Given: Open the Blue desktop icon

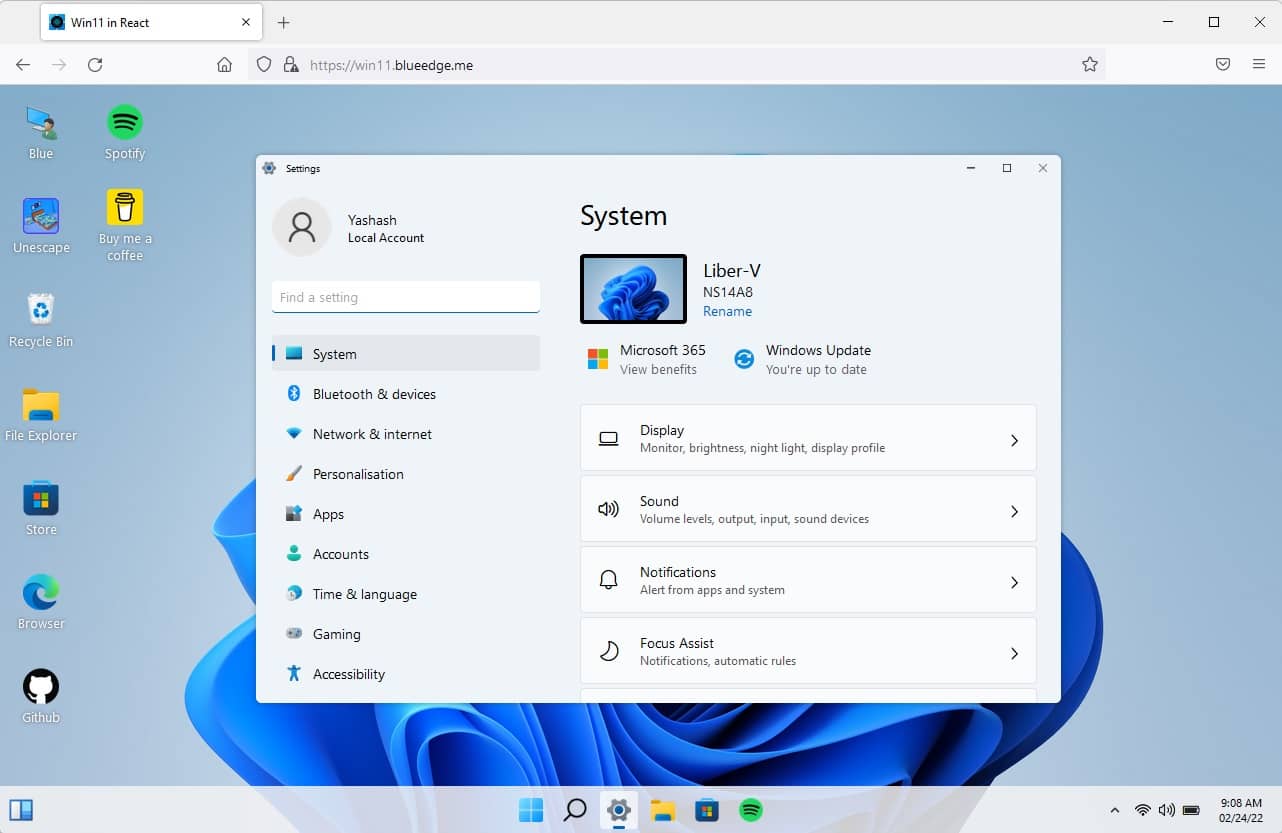Looking at the screenshot, I should point(41,132).
